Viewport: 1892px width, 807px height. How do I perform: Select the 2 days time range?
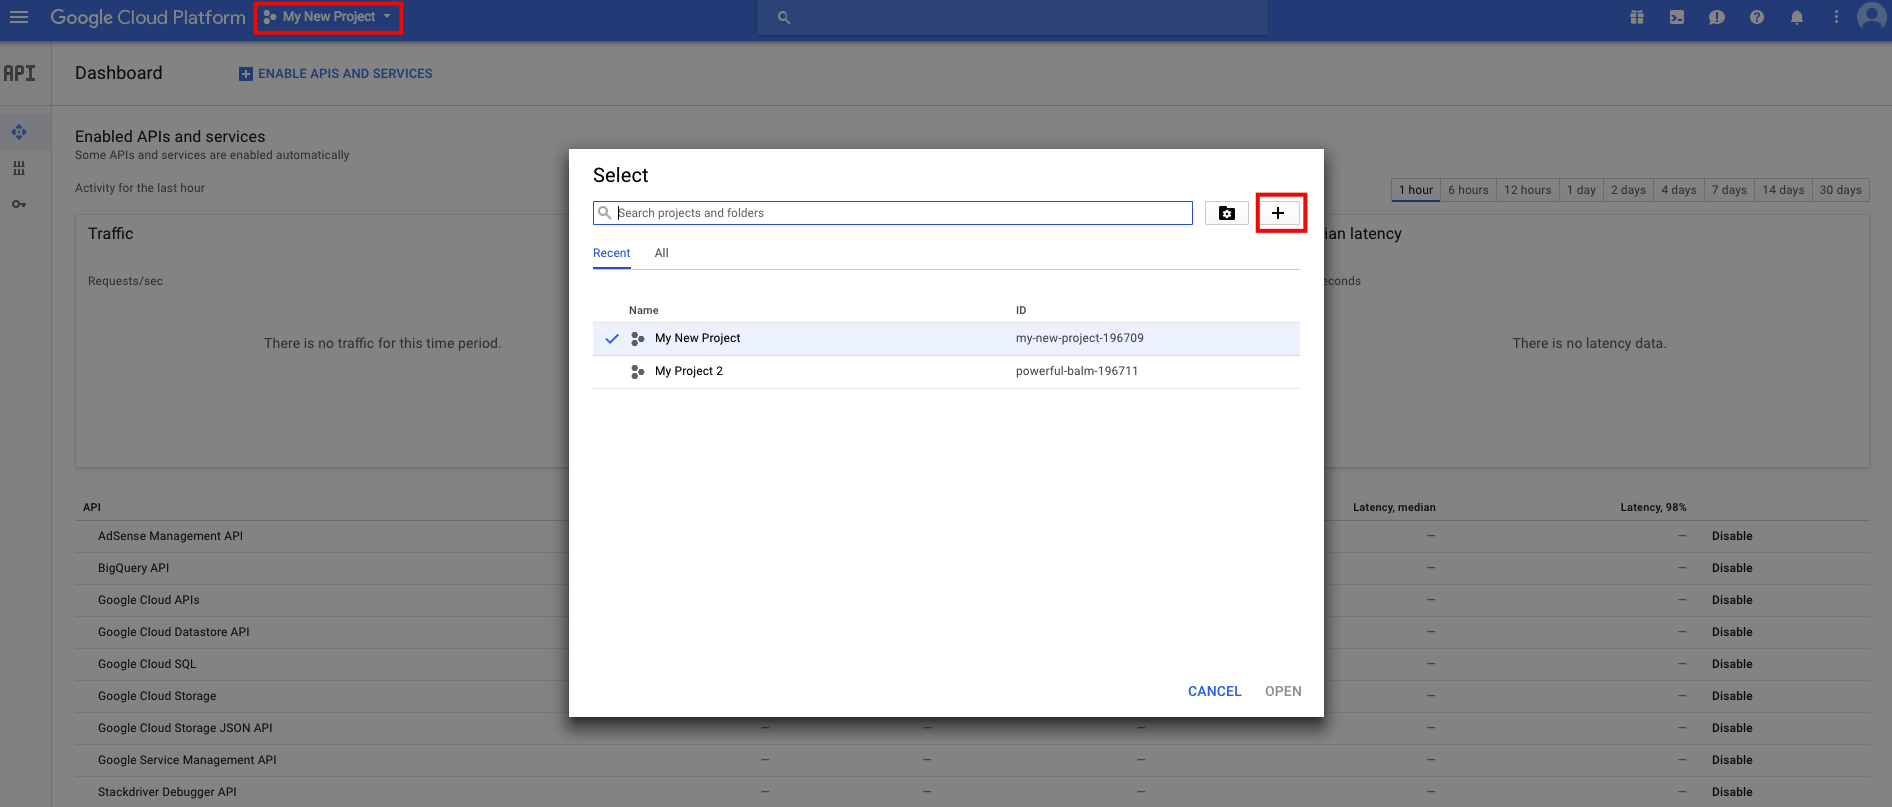coord(1628,190)
